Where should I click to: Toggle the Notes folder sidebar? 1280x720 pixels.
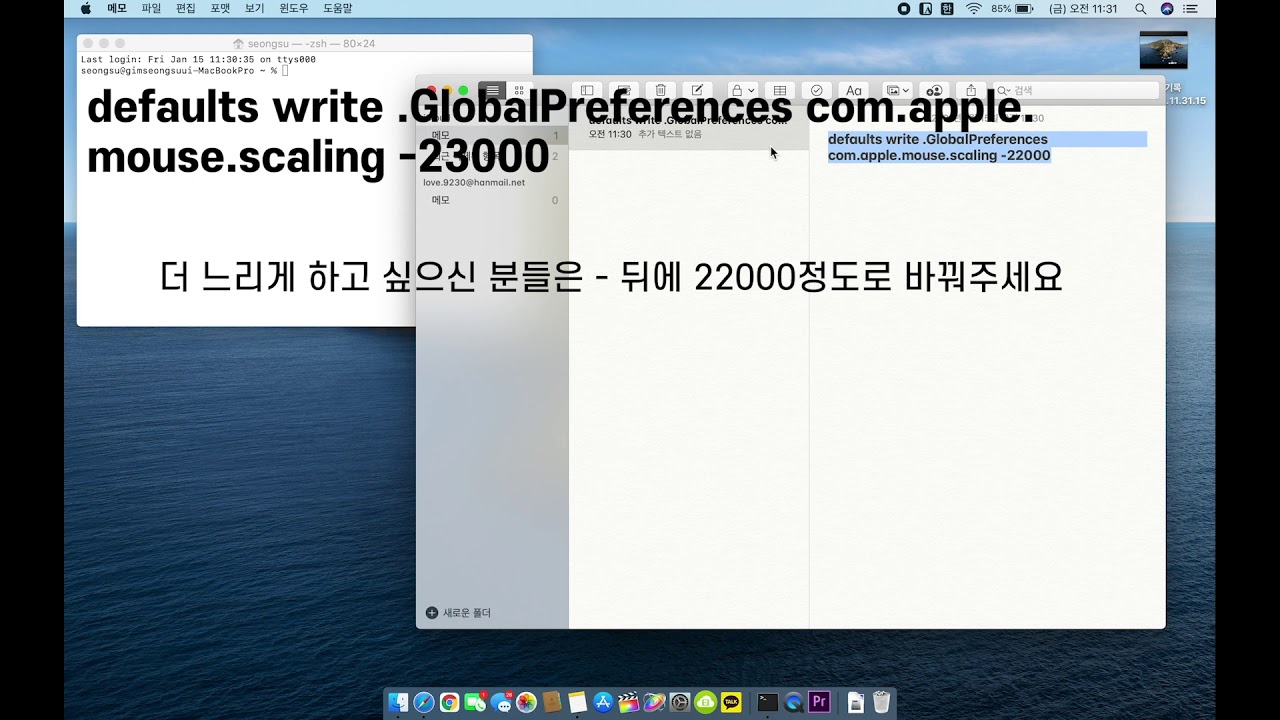587,91
